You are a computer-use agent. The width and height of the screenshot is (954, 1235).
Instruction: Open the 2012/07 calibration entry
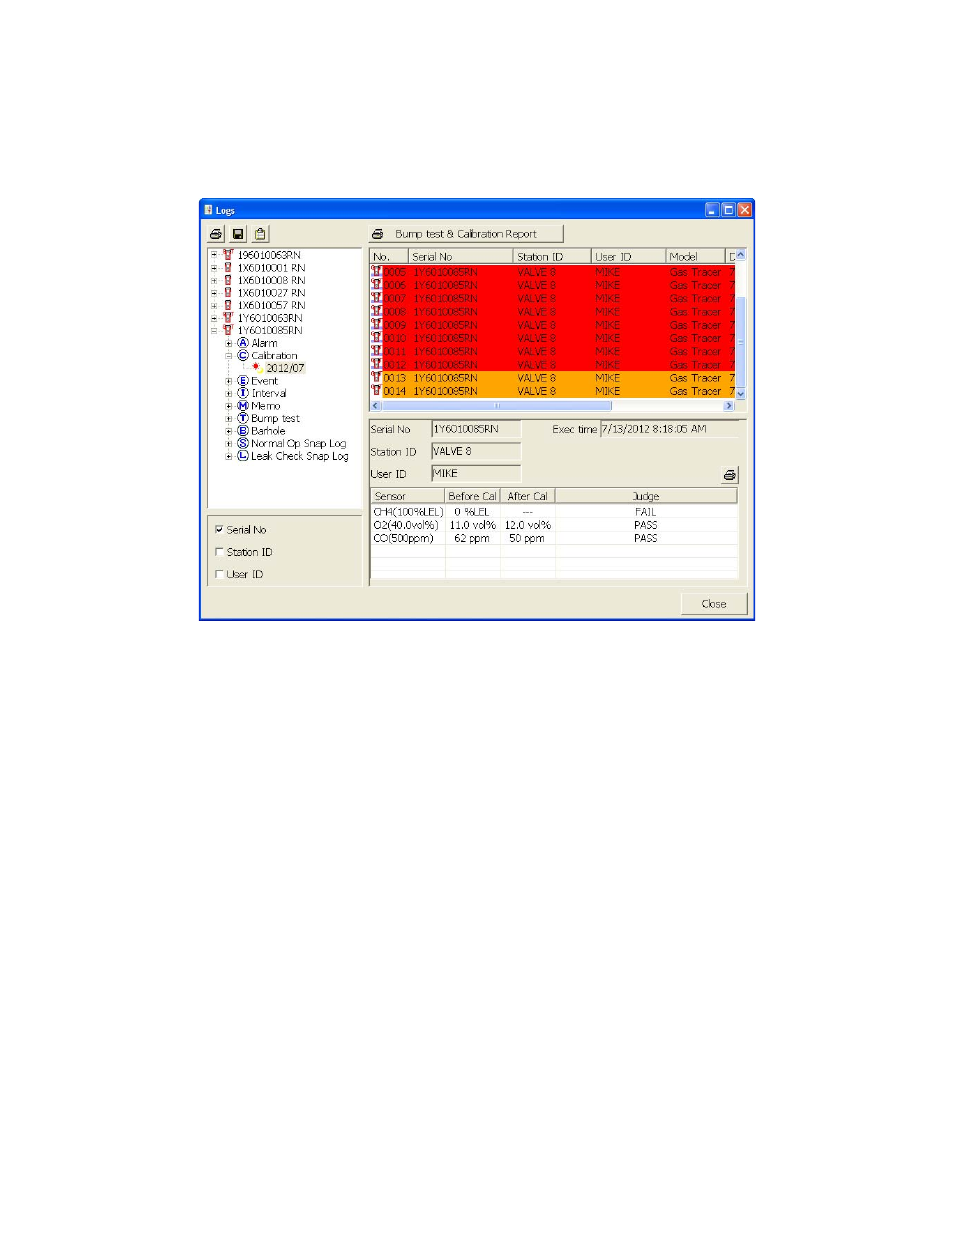(x=285, y=368)
